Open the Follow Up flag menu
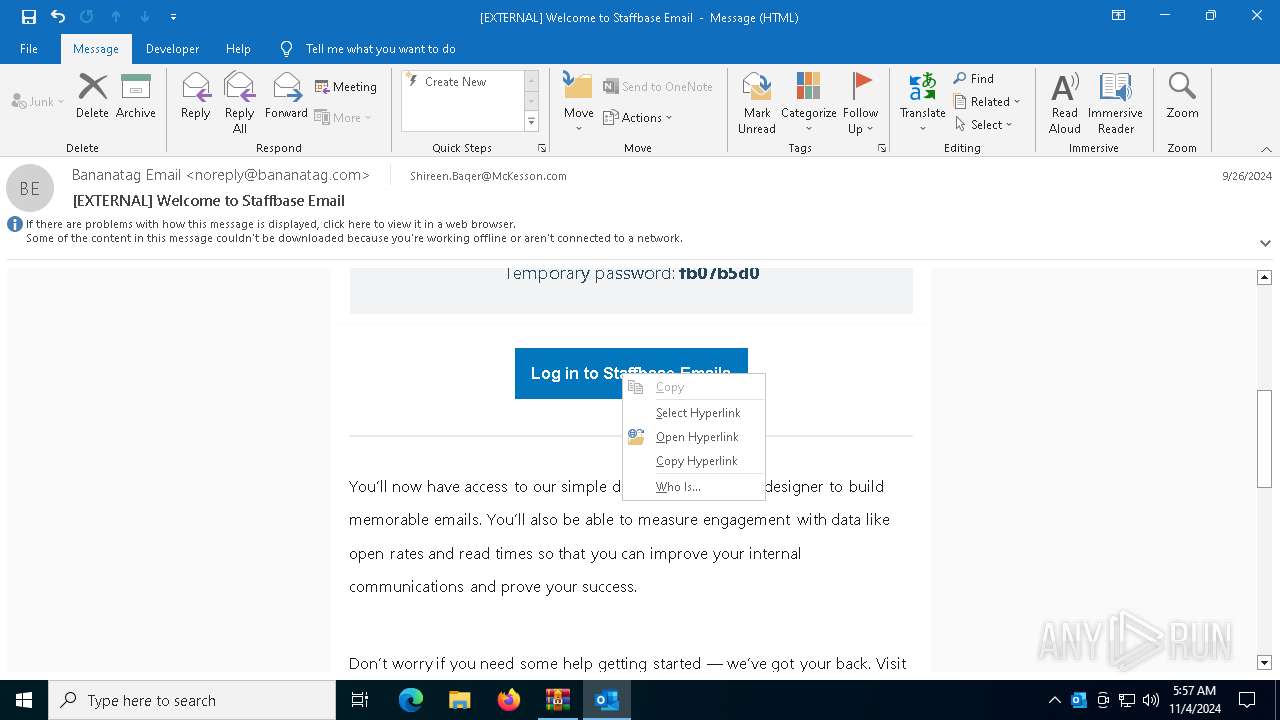This screenshot has height=720, width=1280. pyautogui.click(x=860, y=103)
